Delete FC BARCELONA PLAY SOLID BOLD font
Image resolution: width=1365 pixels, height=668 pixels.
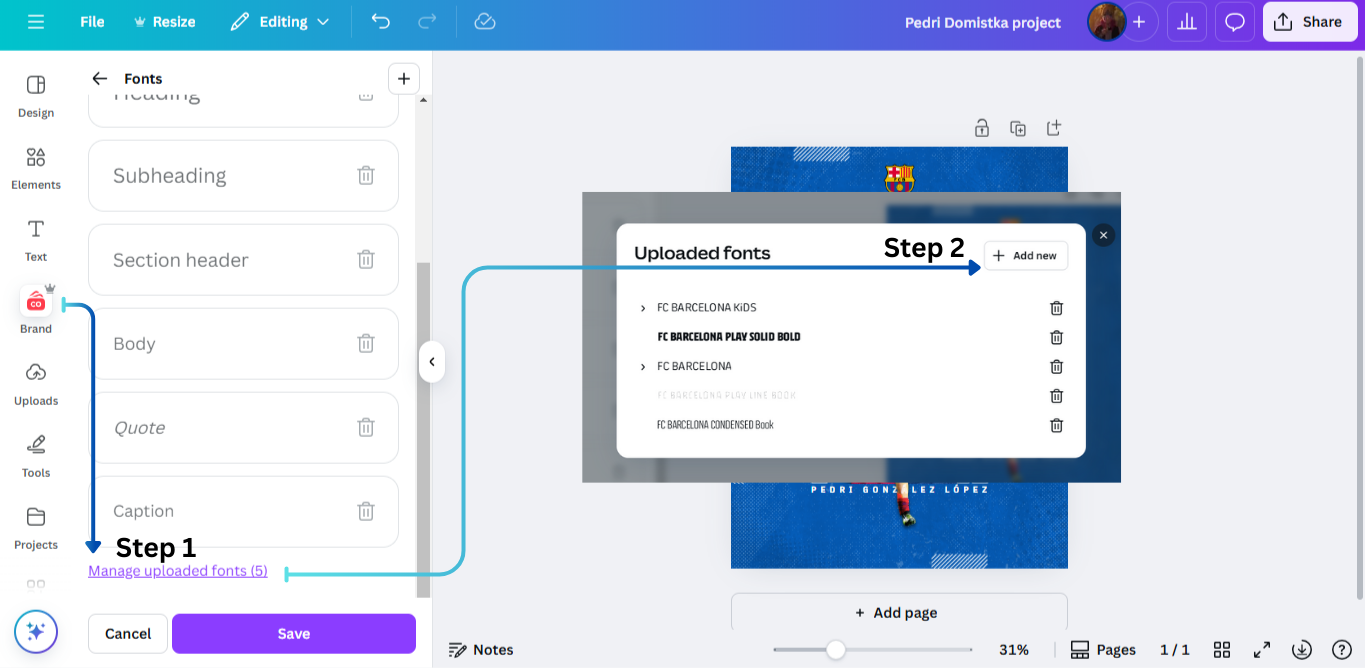tap(1056, 337)
